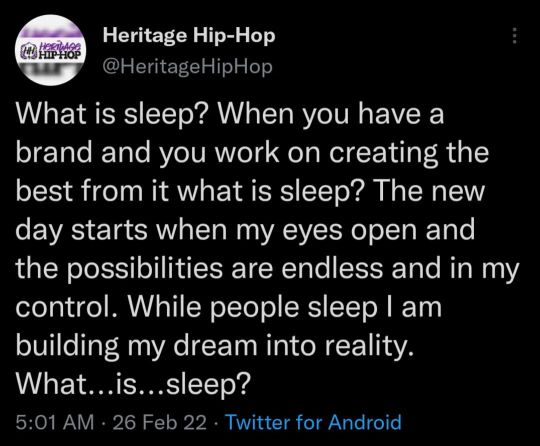
Task: Click the 5:01 AM timestamp
Action: (55, 422)
